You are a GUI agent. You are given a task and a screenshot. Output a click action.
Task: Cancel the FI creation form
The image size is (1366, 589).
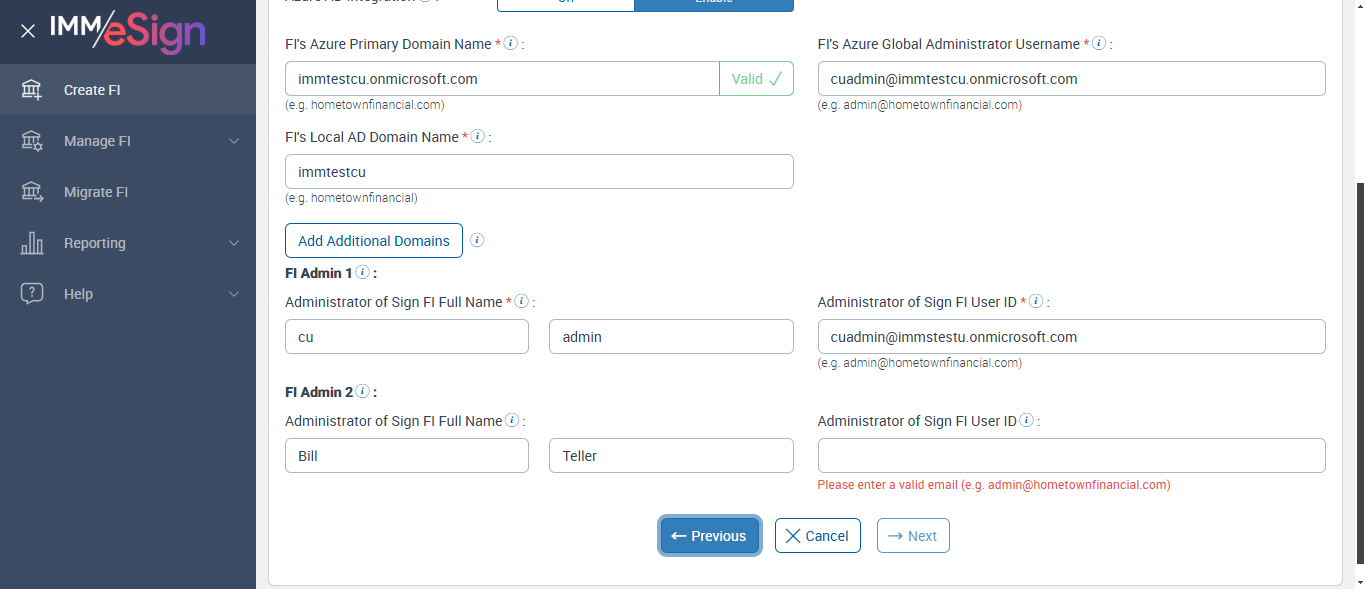click(817, 536)
